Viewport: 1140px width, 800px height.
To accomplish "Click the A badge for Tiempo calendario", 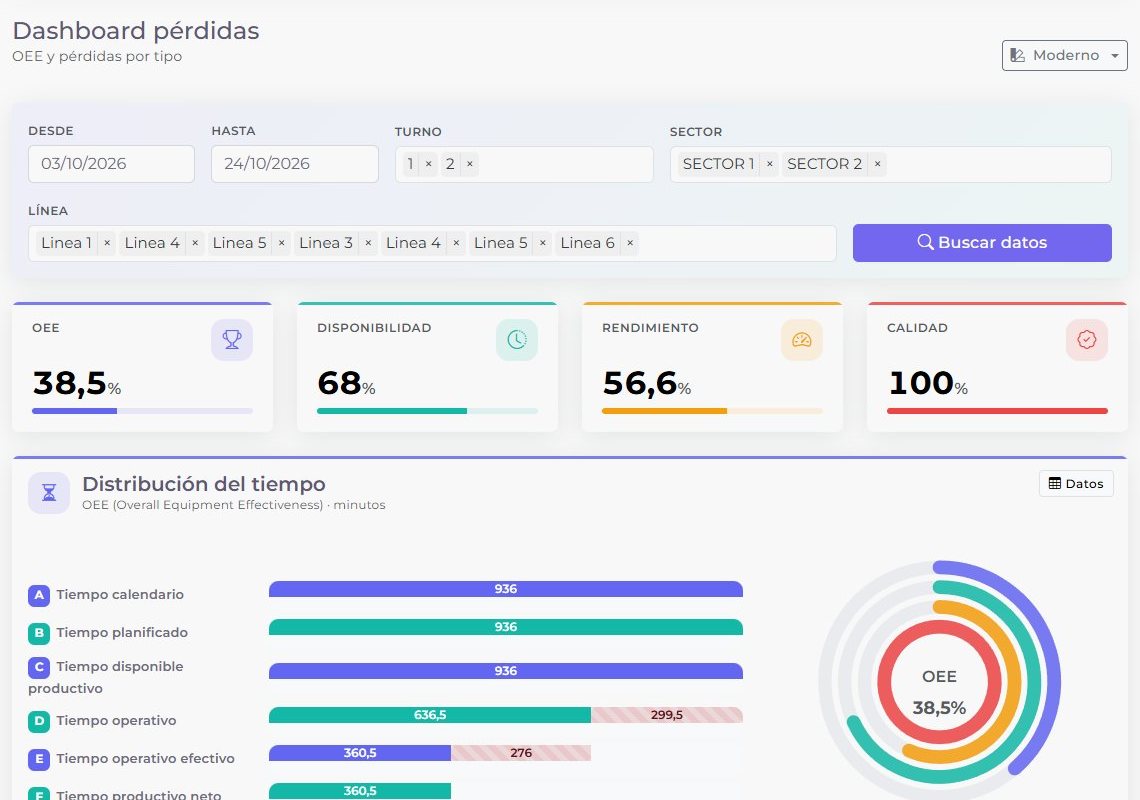I will [39, 595].
